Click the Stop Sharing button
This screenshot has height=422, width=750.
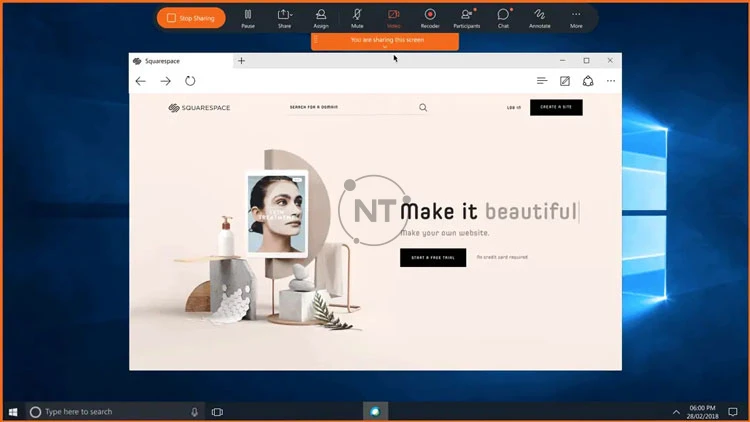point(191,18)
